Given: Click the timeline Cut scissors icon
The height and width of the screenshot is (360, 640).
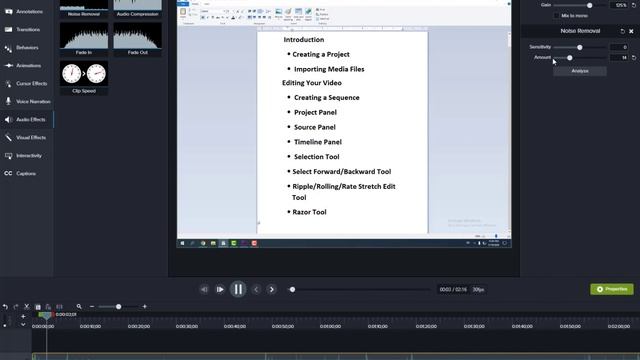Looking at the screenshot, I should click(27, 307).
